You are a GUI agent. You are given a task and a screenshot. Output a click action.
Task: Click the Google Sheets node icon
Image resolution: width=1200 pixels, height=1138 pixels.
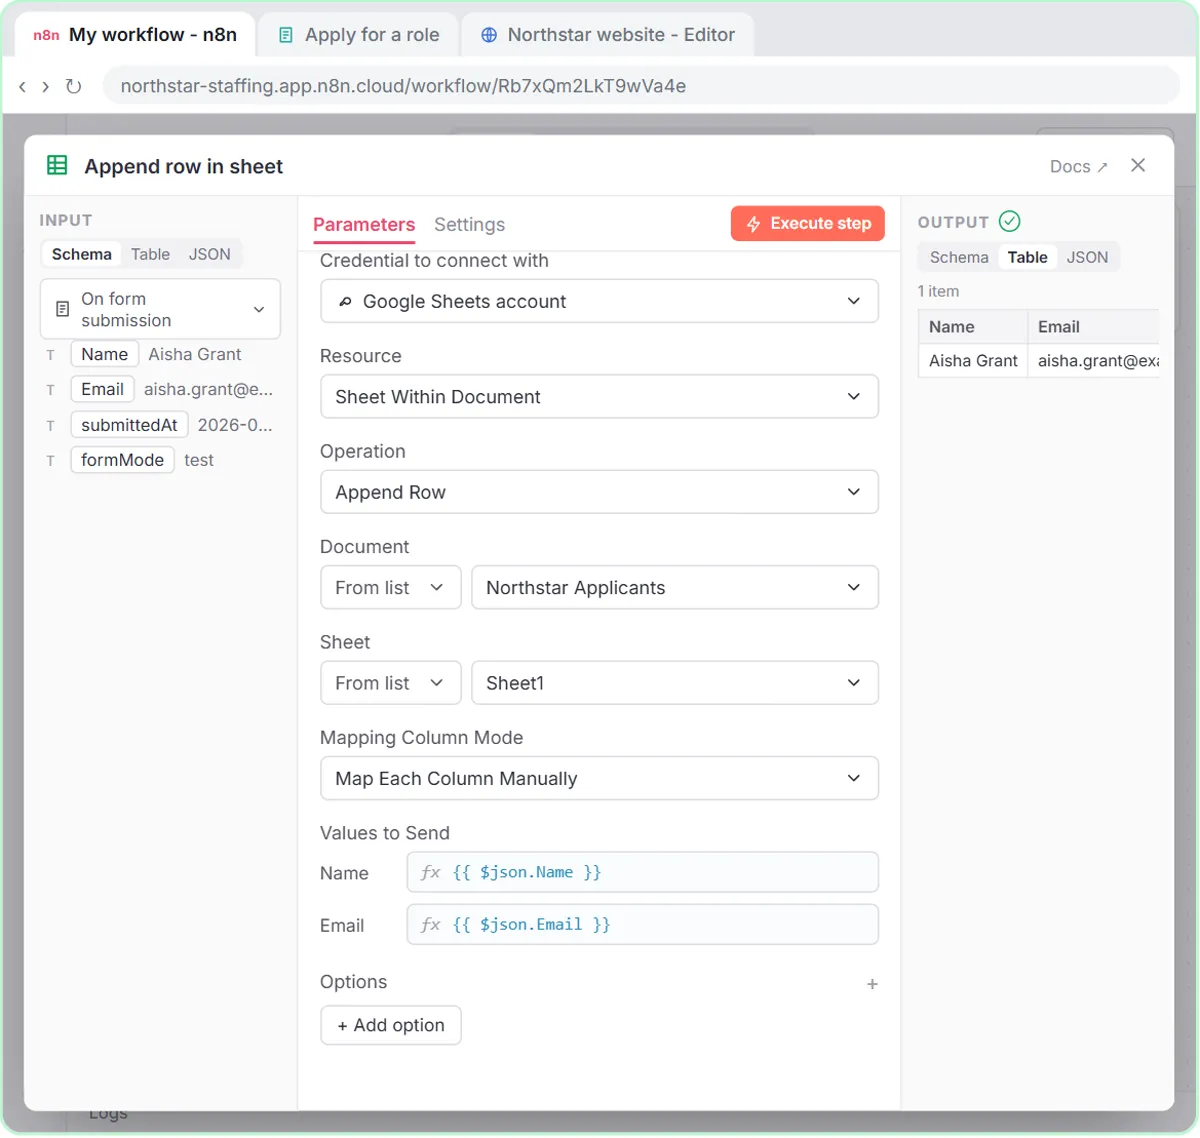pyautogui.click(x=57, y=166)
